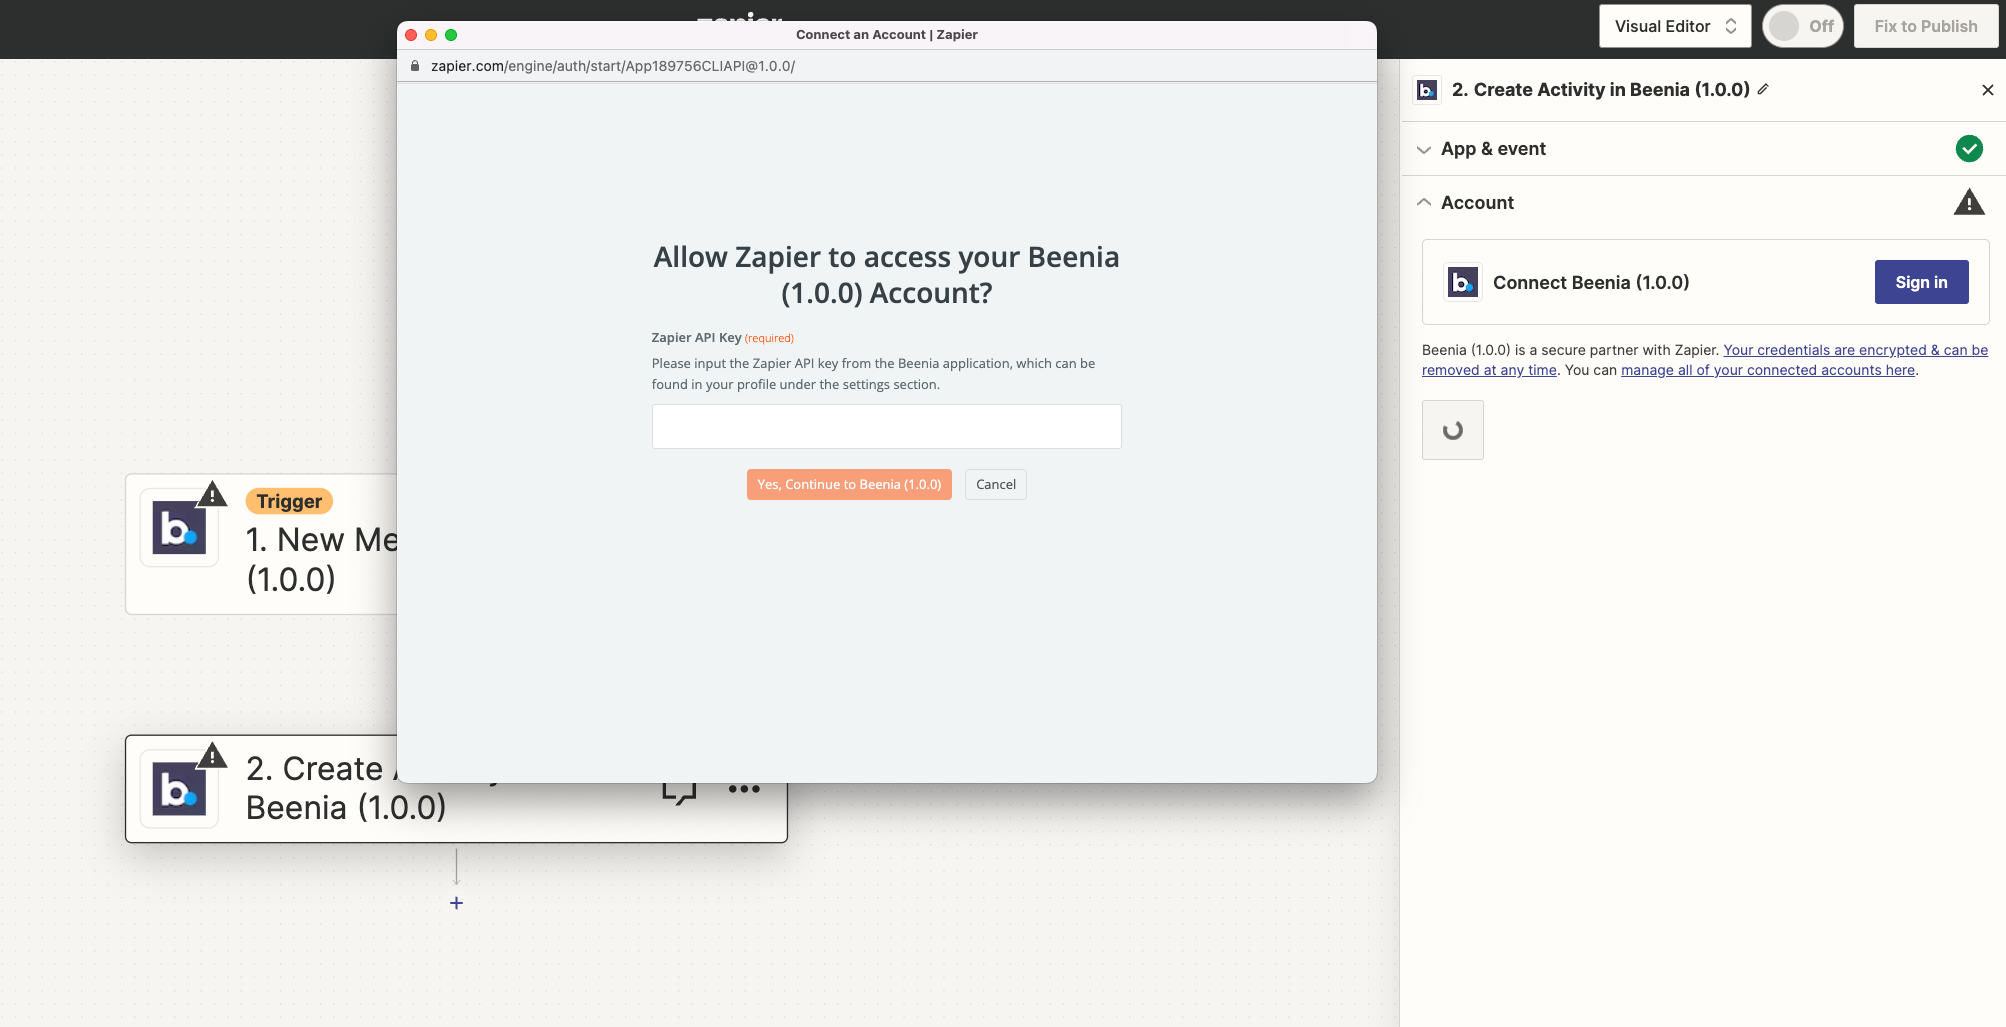Open the three-dots menu on step 2
The height and width of the screenshot is (1027, 2006).
(744, 790)
